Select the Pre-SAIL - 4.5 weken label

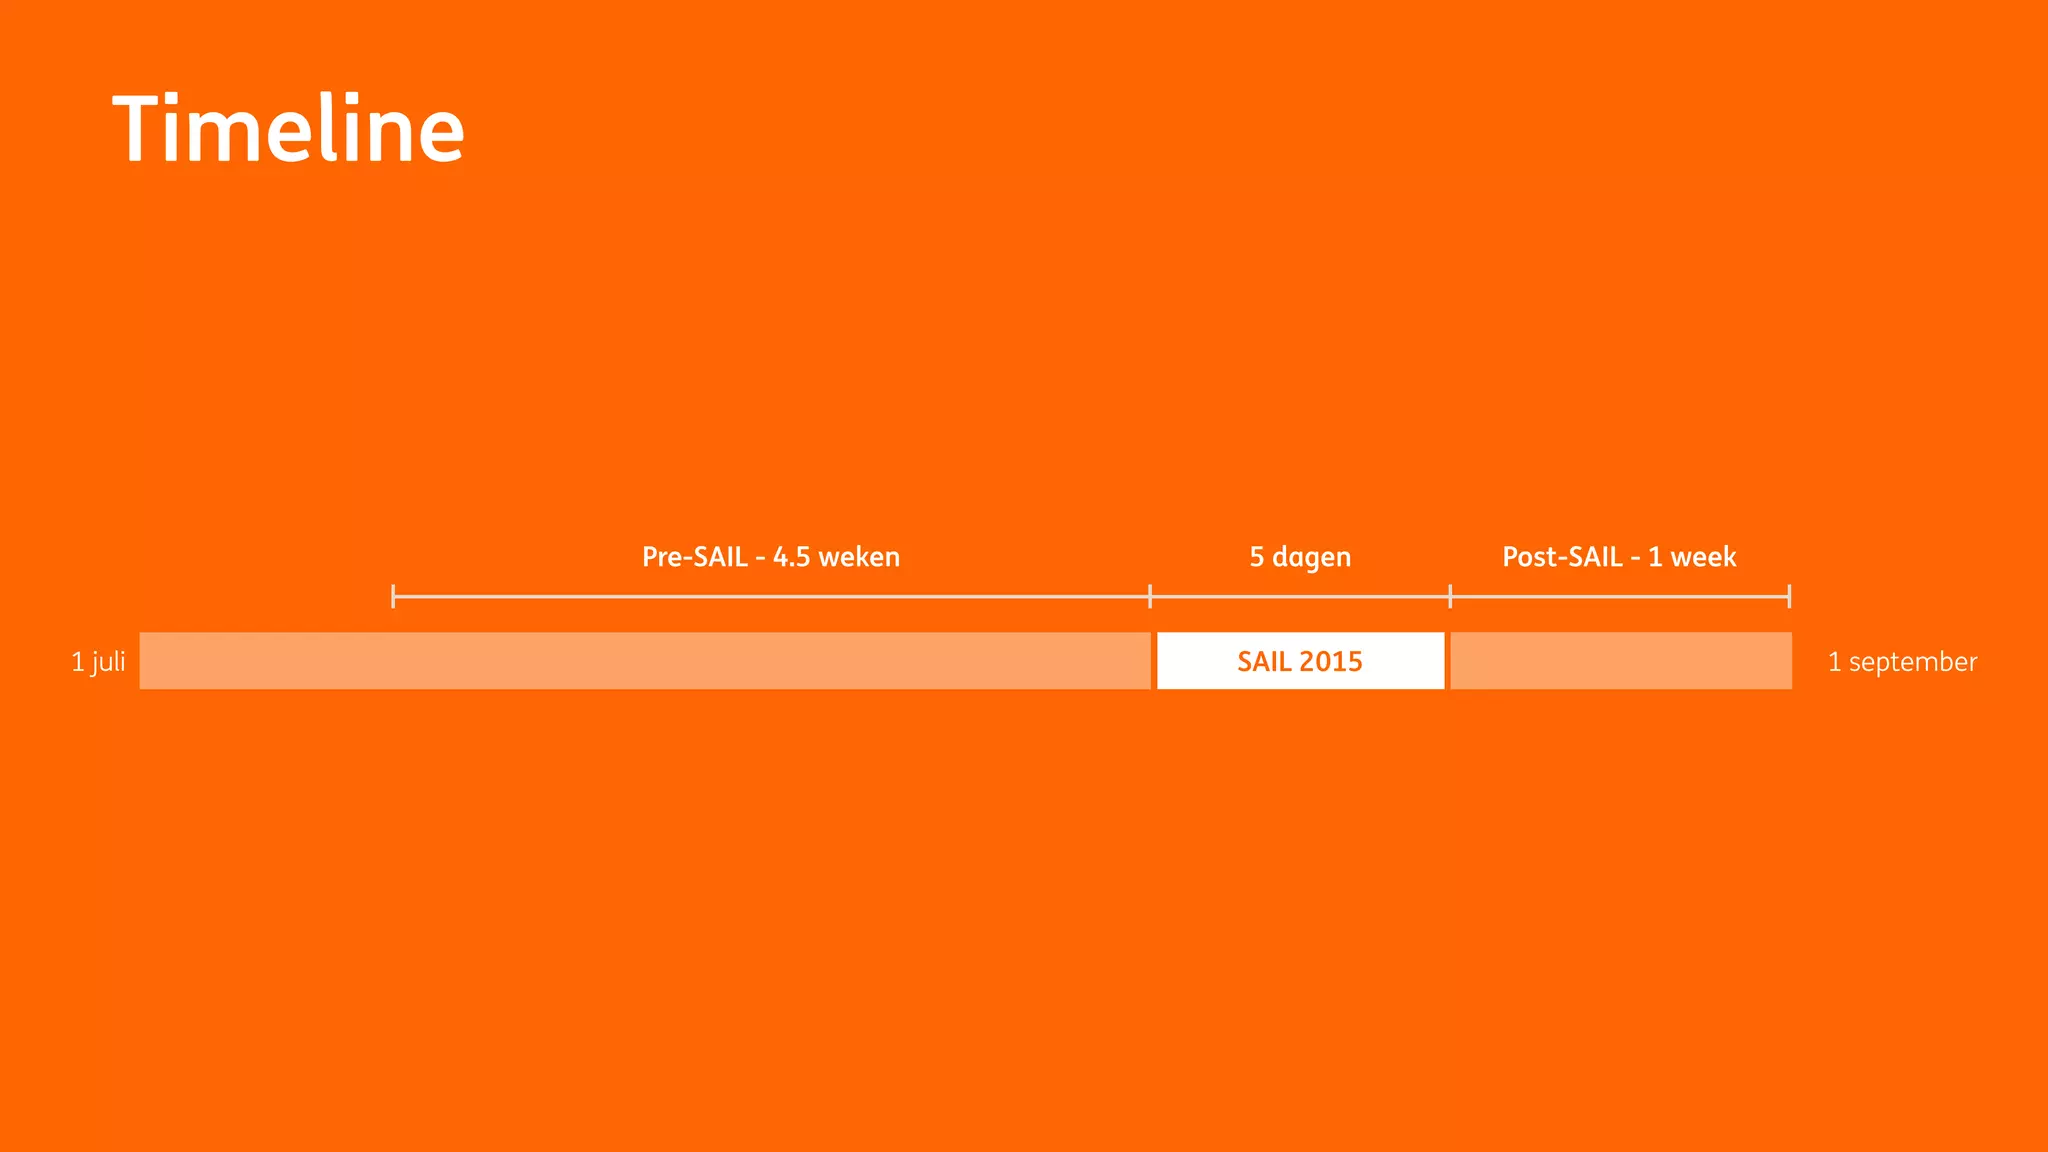[x=771, y=557]
